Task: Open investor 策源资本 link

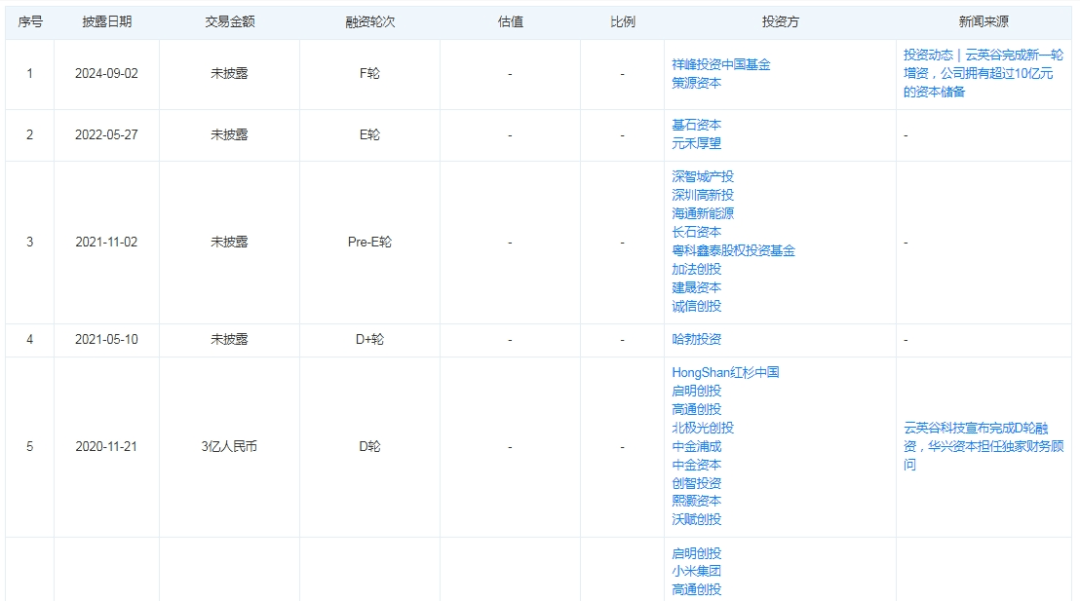Action: (x=696, y=83)
